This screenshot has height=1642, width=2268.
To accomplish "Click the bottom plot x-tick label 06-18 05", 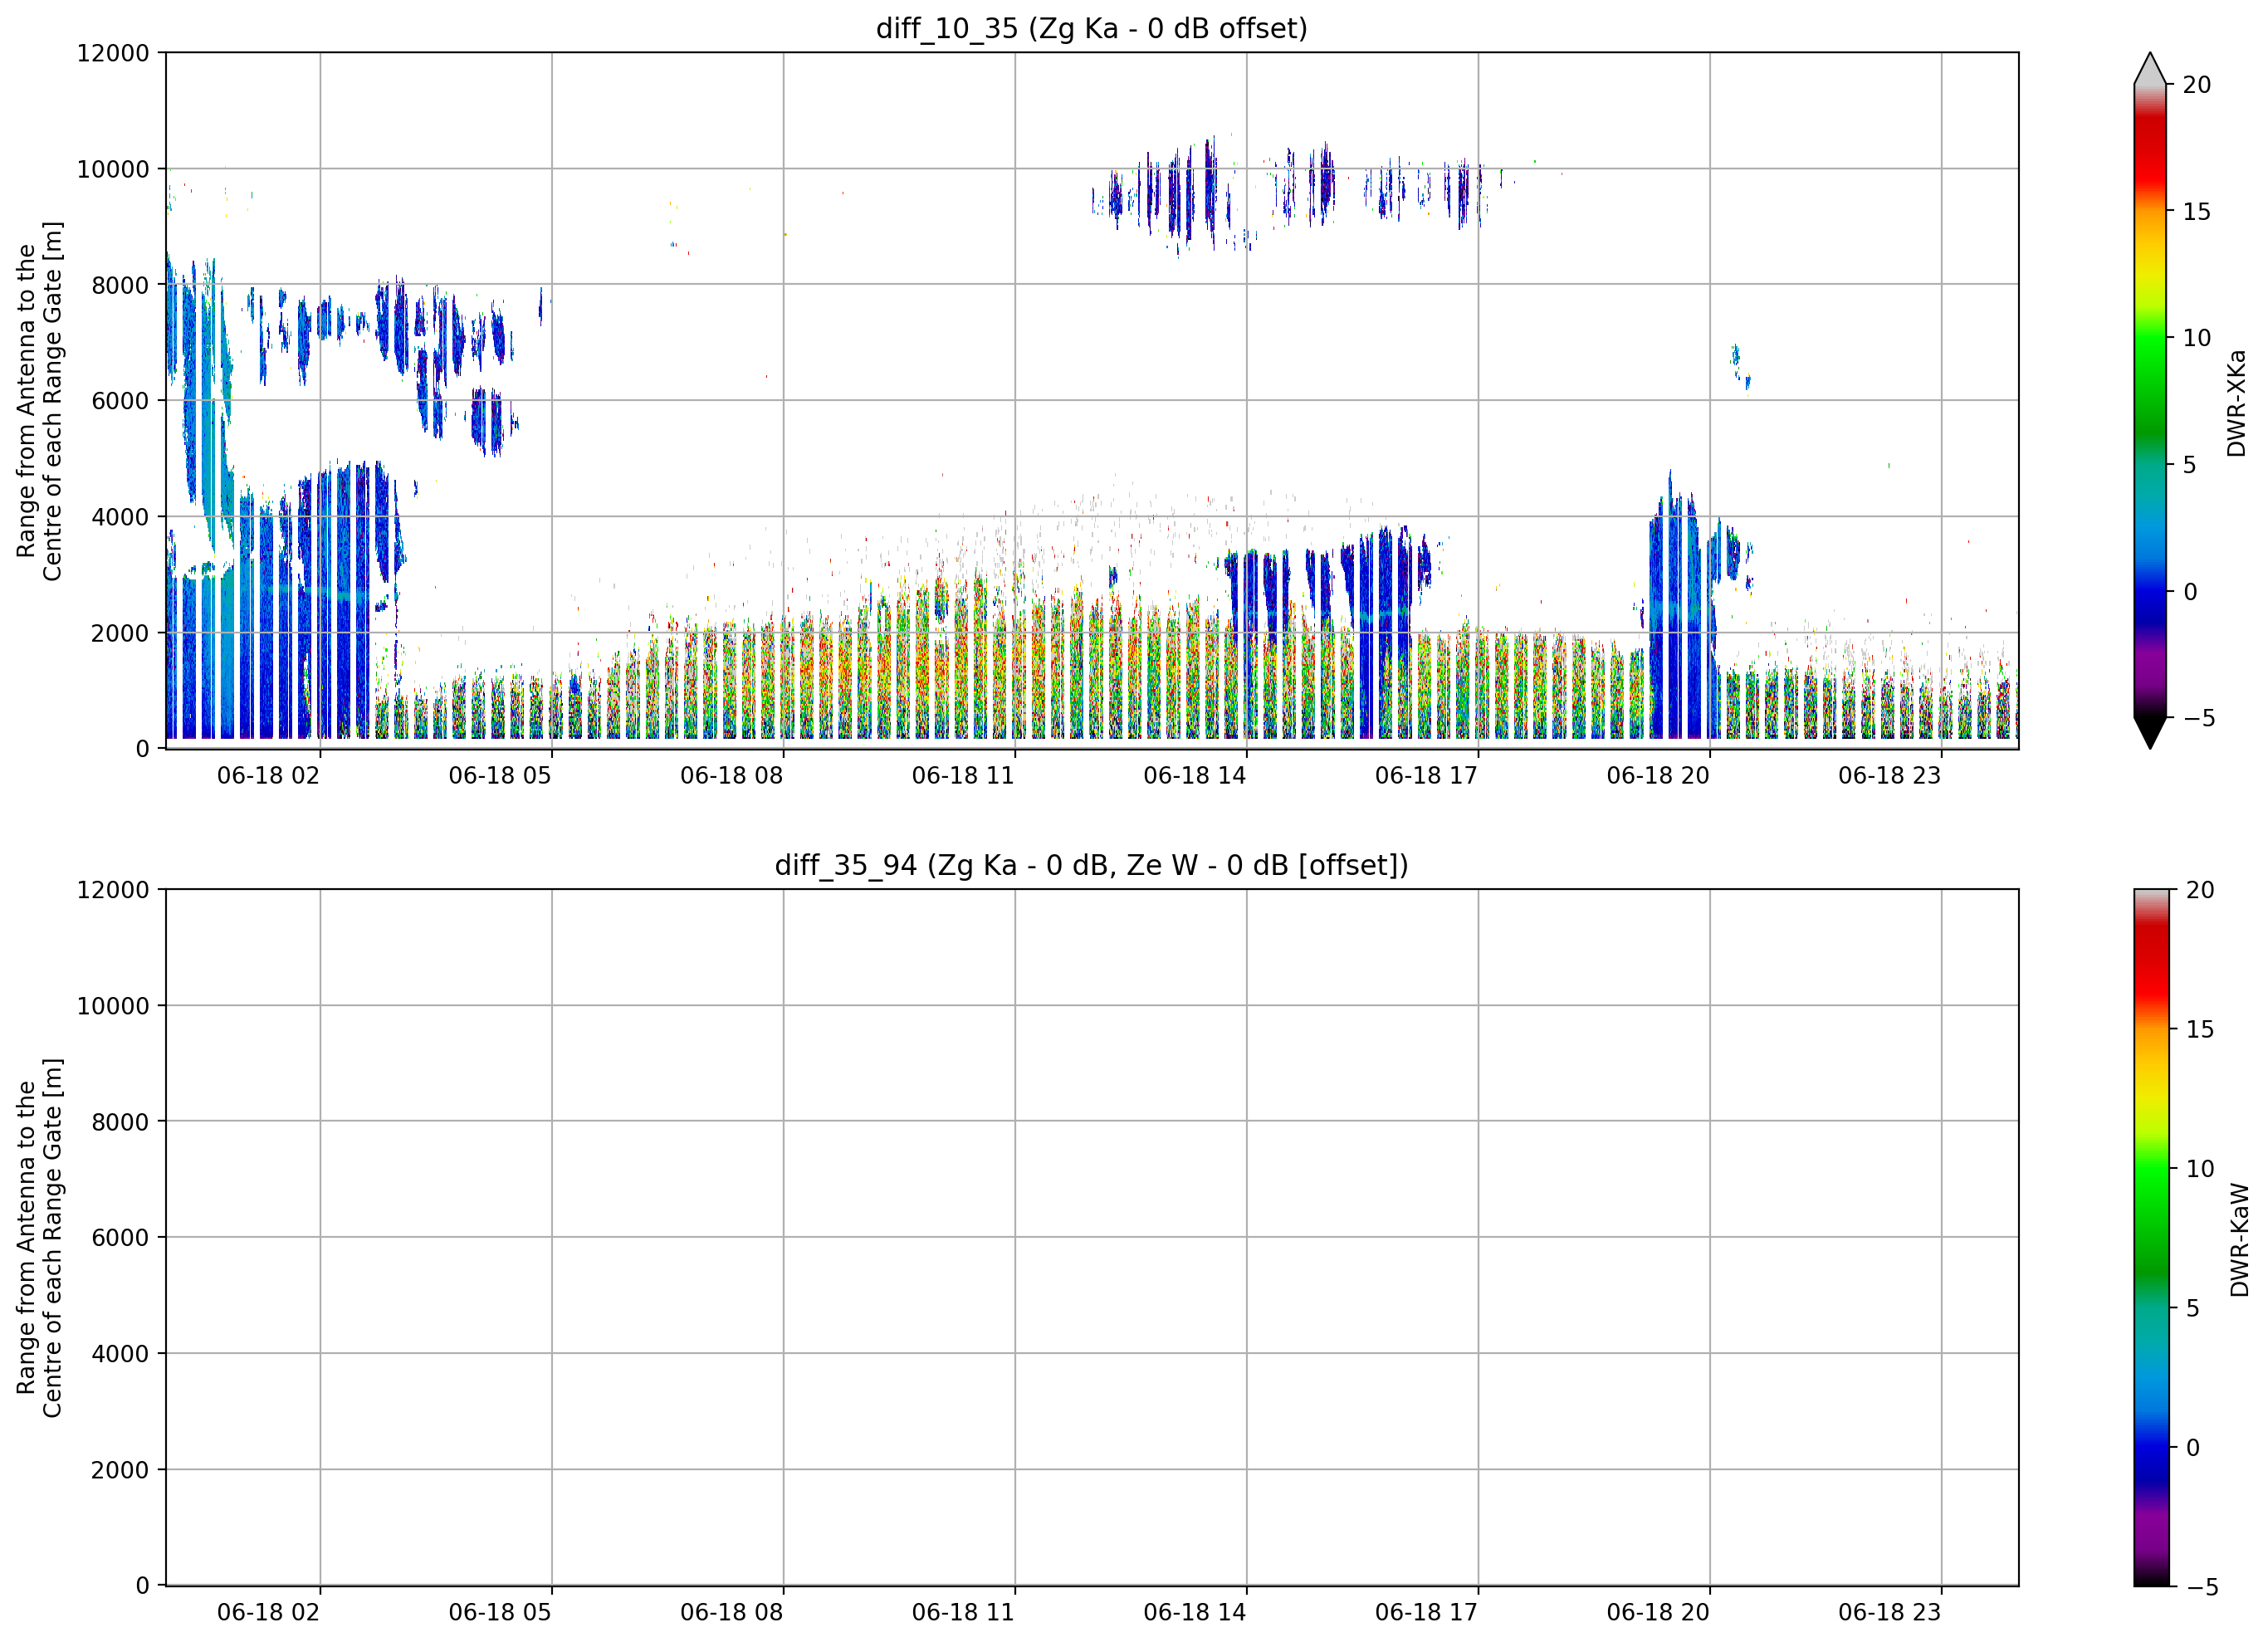I will (500, 1612).
